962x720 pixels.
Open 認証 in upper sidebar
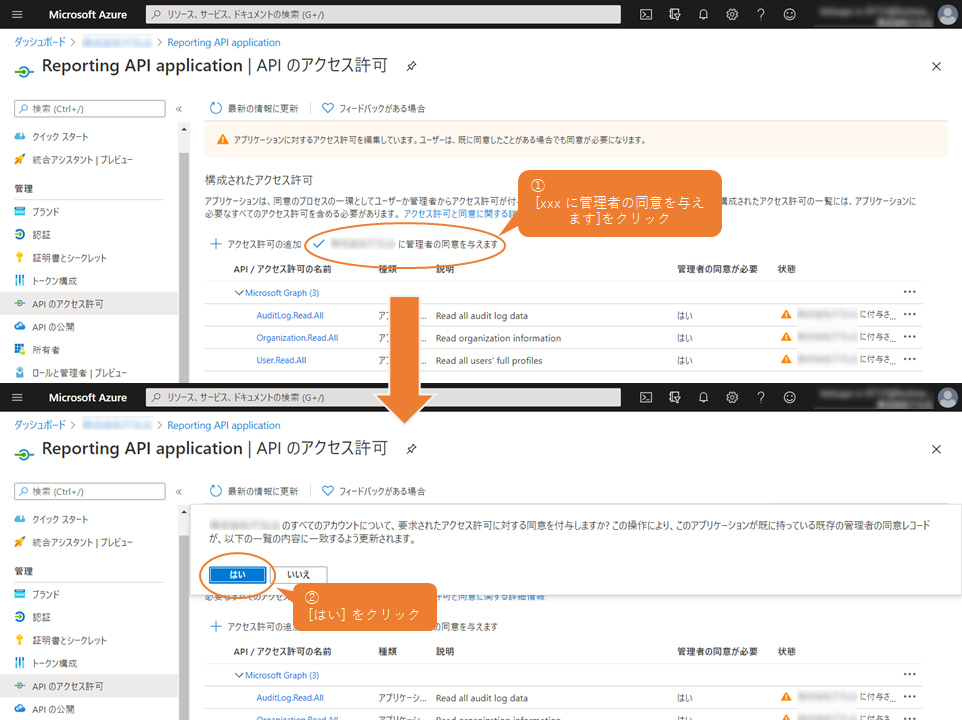(x=41, y=234)
